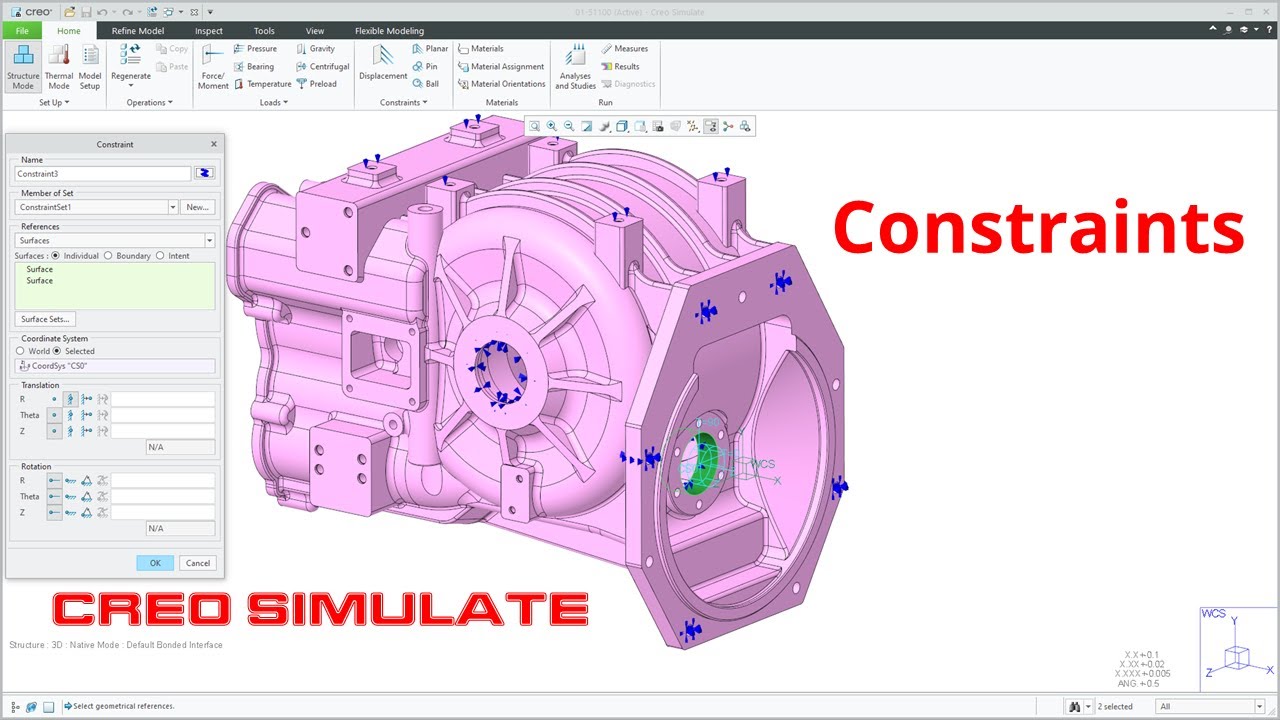Click the CoordSys "CS0" collector field

115,366
